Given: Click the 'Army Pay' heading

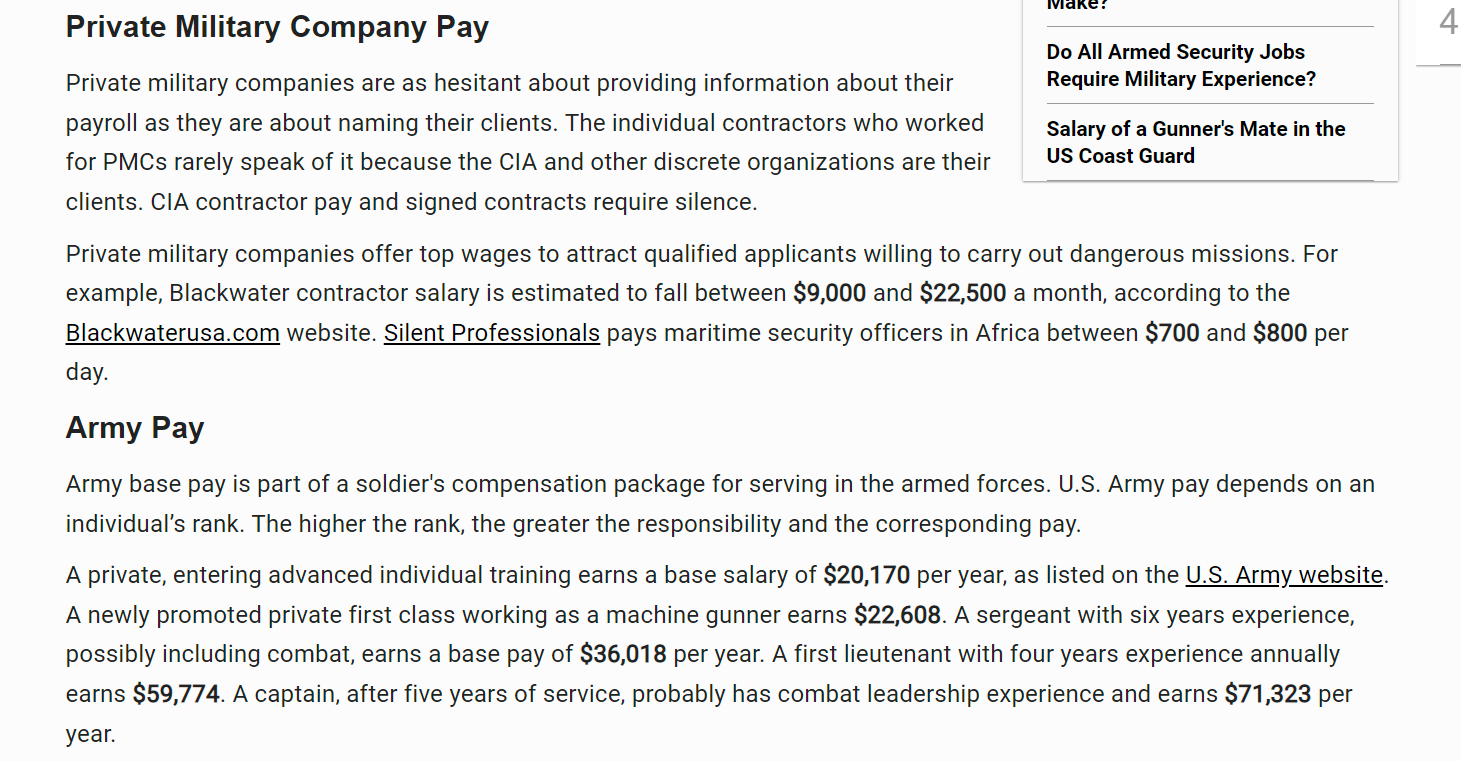Looking at the screenshot, I should click(135, 428).
